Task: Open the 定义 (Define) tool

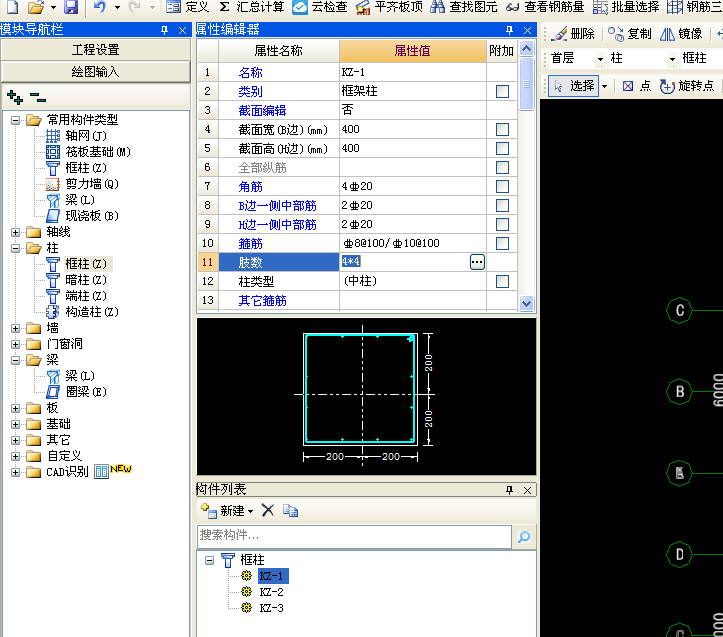Action: 188,7
